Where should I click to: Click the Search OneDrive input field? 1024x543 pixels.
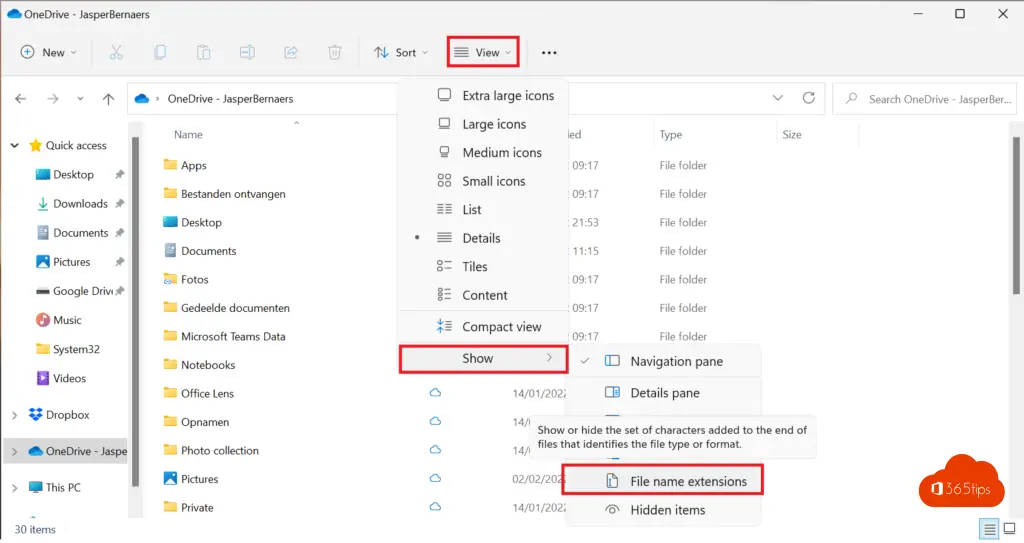pos(938,99)
